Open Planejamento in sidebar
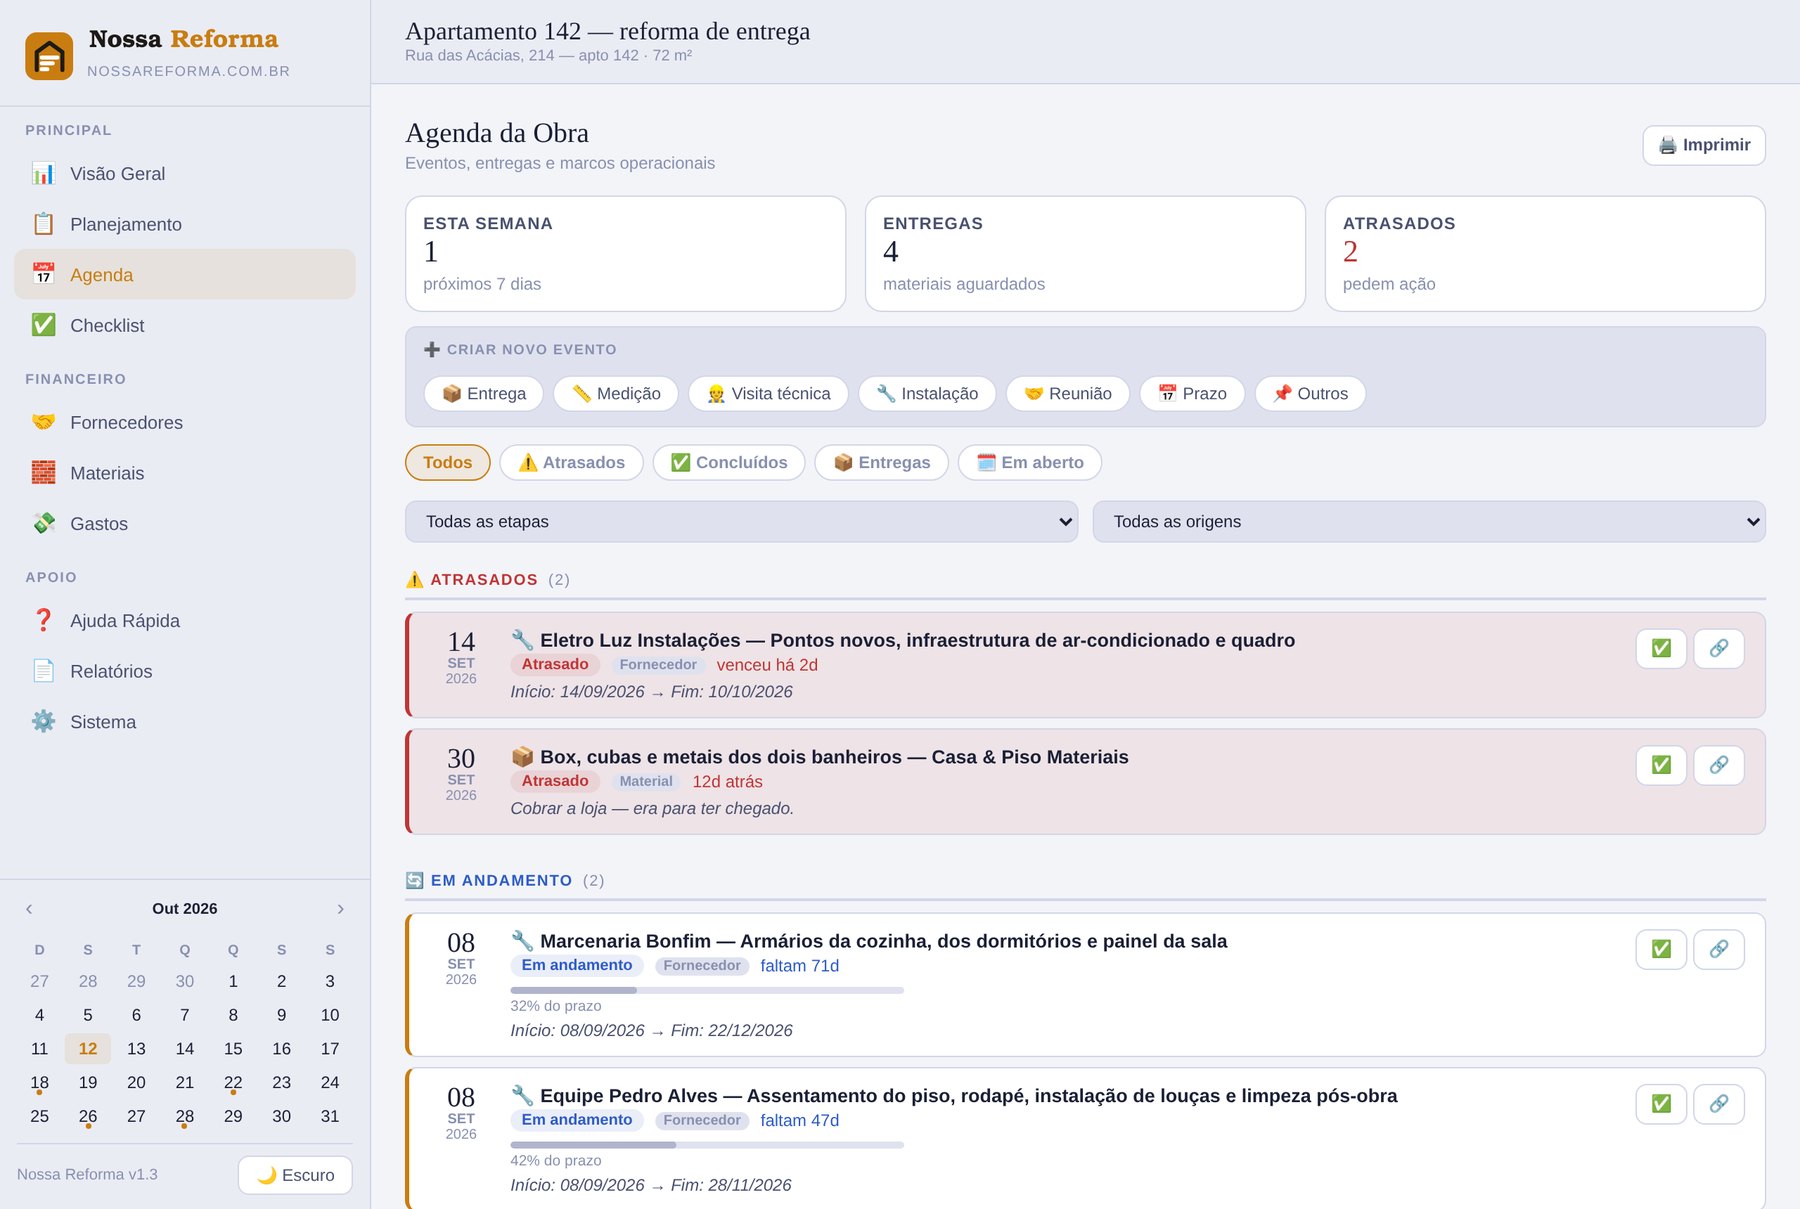 (185, 224)
